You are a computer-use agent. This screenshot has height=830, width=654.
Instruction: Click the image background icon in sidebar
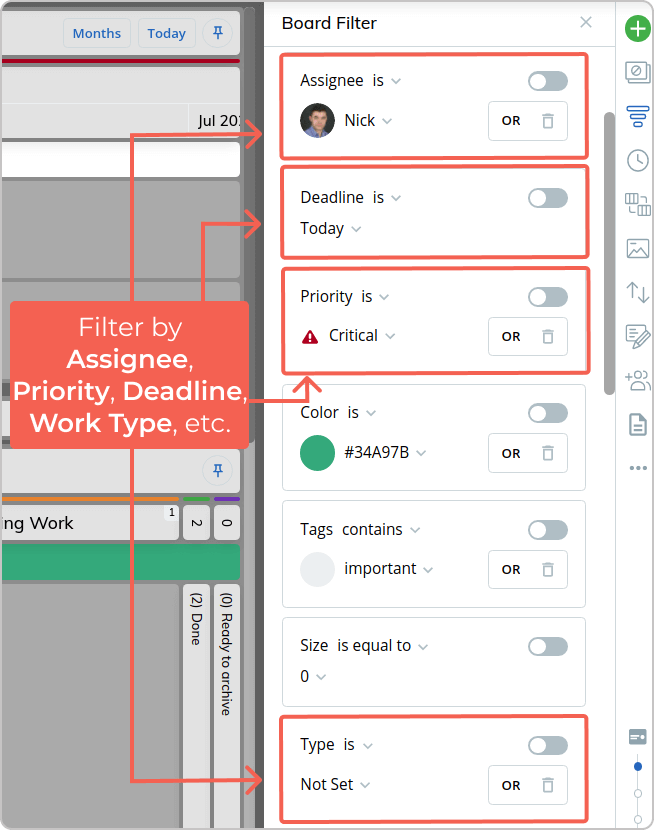pos(638,248)
